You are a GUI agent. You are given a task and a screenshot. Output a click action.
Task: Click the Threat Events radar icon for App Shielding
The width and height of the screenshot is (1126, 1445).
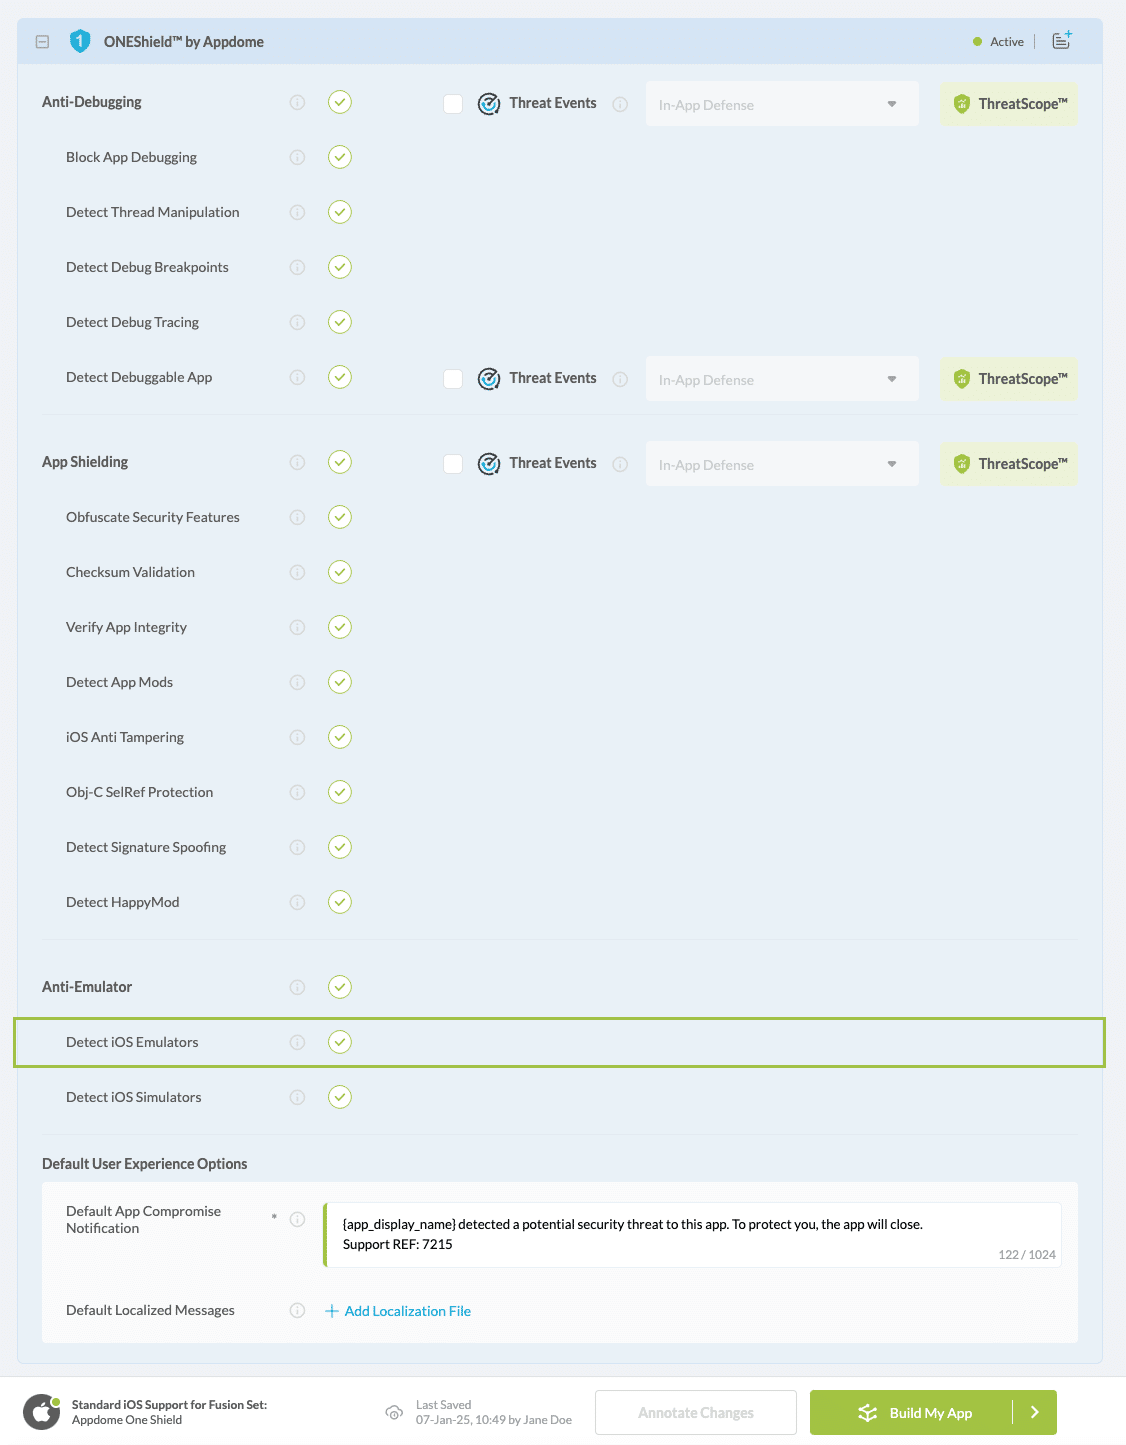coord(489,463)
